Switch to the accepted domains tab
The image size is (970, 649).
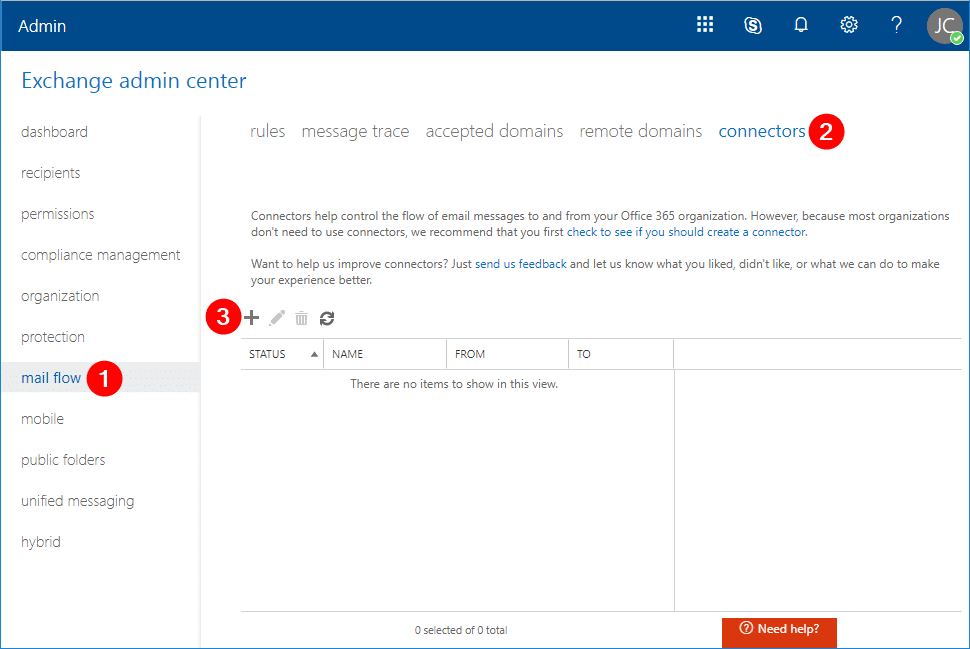click(x=494, y=131)
